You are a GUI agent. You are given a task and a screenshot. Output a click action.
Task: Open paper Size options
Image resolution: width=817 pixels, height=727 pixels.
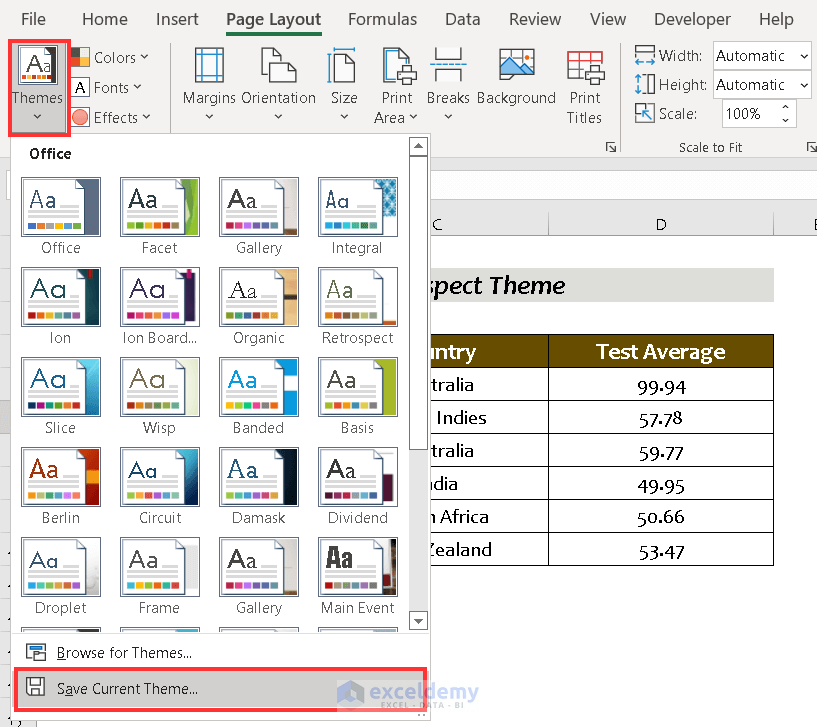344,85
